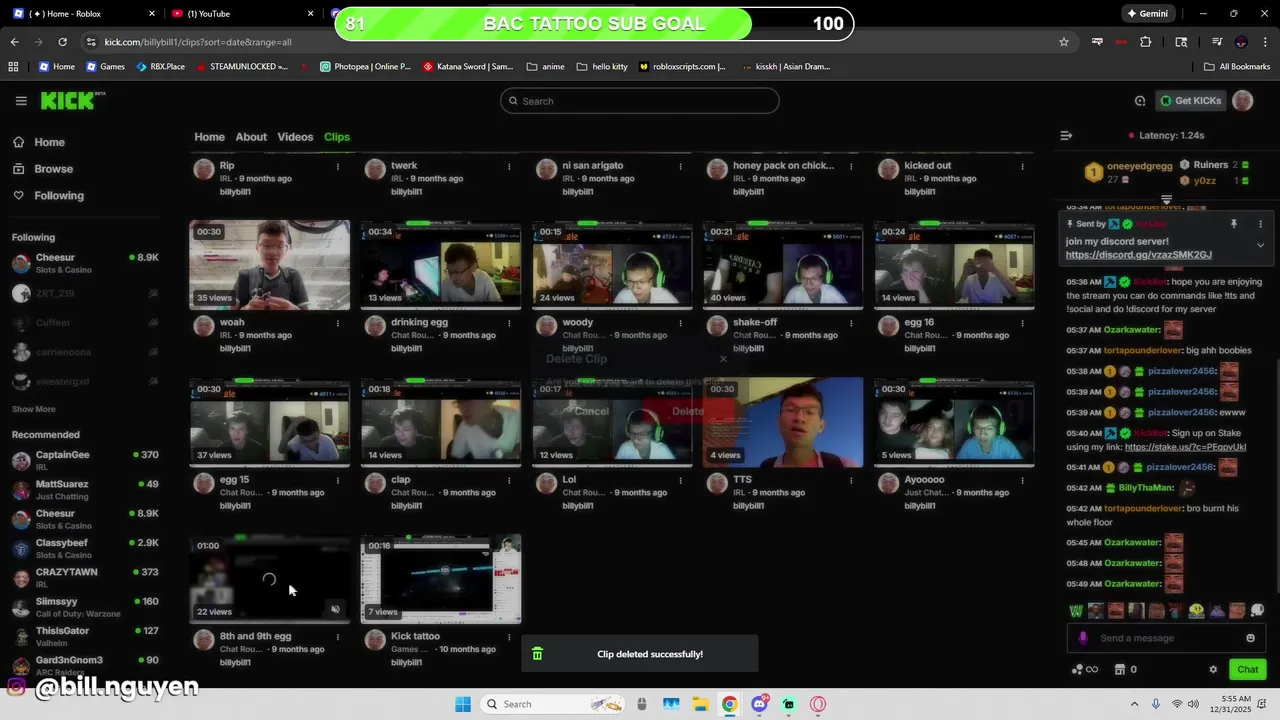Open the chat shop icon

[1120, 670]
